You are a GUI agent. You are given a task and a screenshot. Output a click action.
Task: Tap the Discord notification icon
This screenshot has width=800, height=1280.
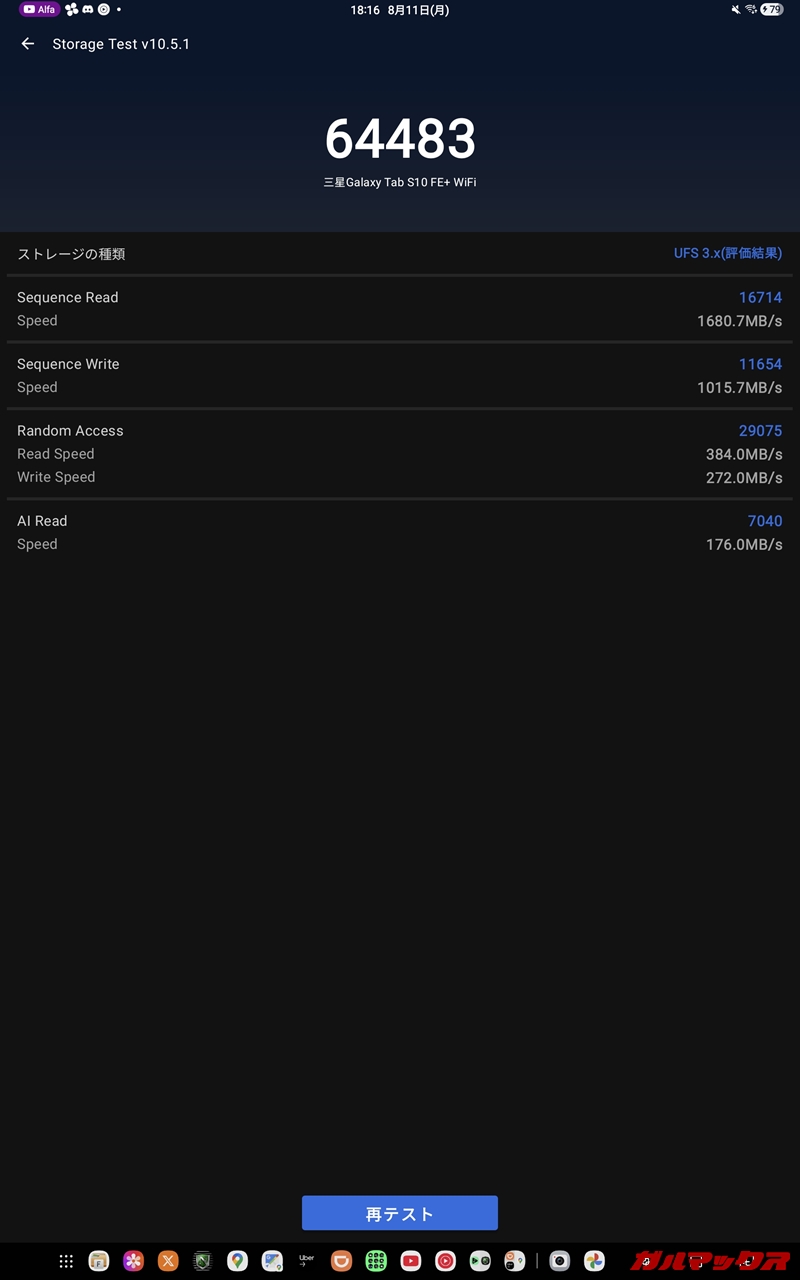[x=88, y=10]
